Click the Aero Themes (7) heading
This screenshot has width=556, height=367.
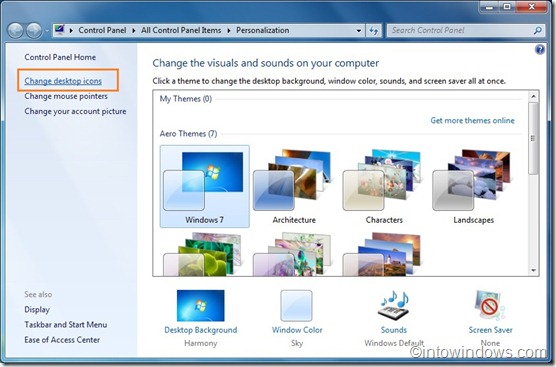pos(188,134)
